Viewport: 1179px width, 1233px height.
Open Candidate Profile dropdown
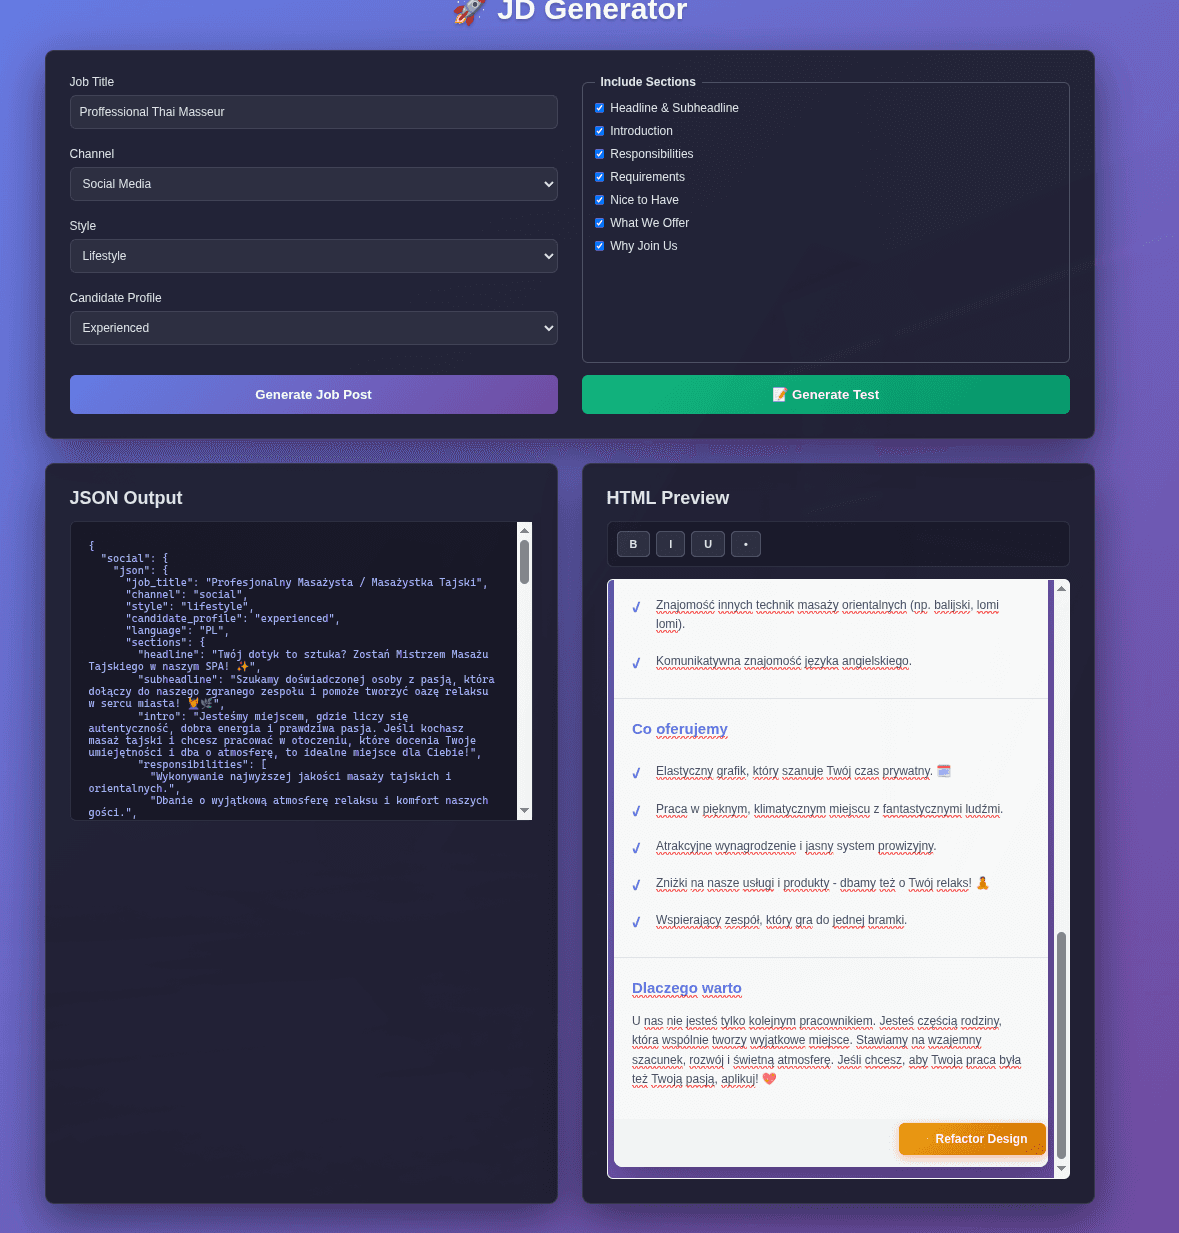click(x=313, y=328)
